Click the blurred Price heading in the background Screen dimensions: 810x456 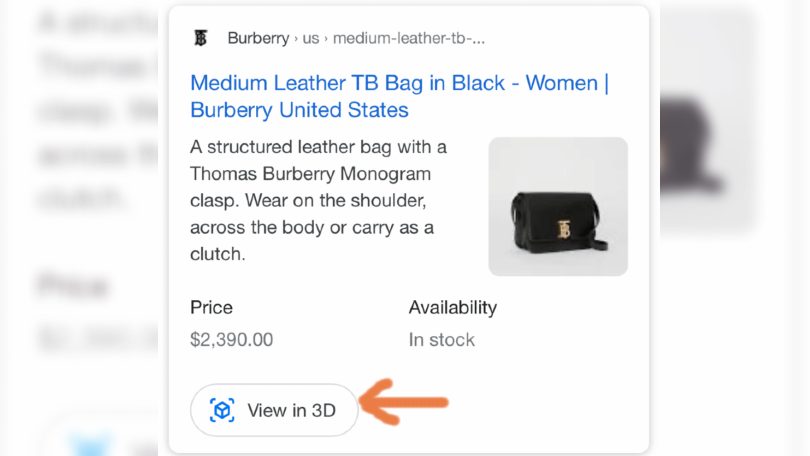click(x=72, y=288)
